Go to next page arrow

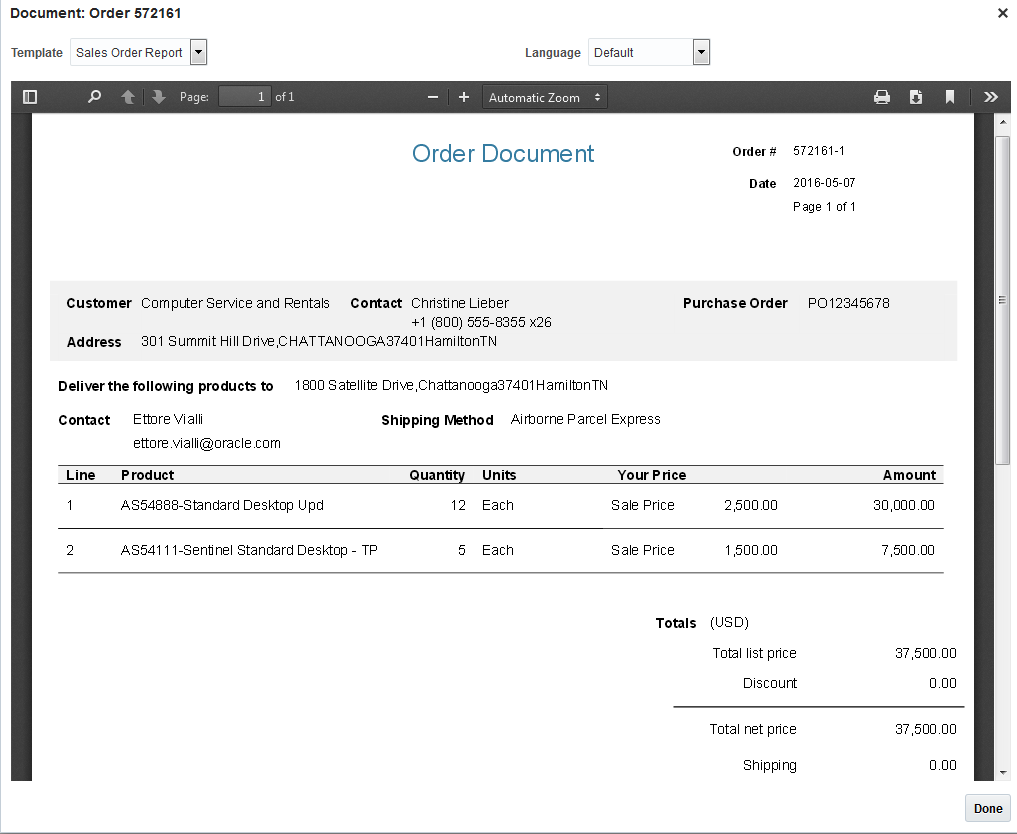coord(158,97)
